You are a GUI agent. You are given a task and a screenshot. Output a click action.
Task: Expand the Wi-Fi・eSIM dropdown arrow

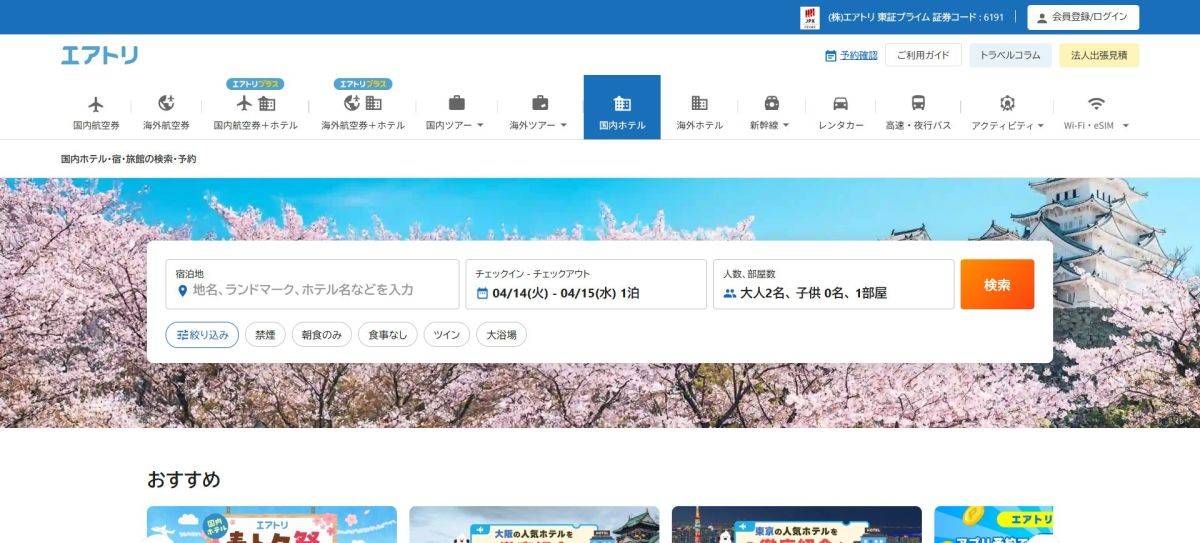[x=1126, y=126]
